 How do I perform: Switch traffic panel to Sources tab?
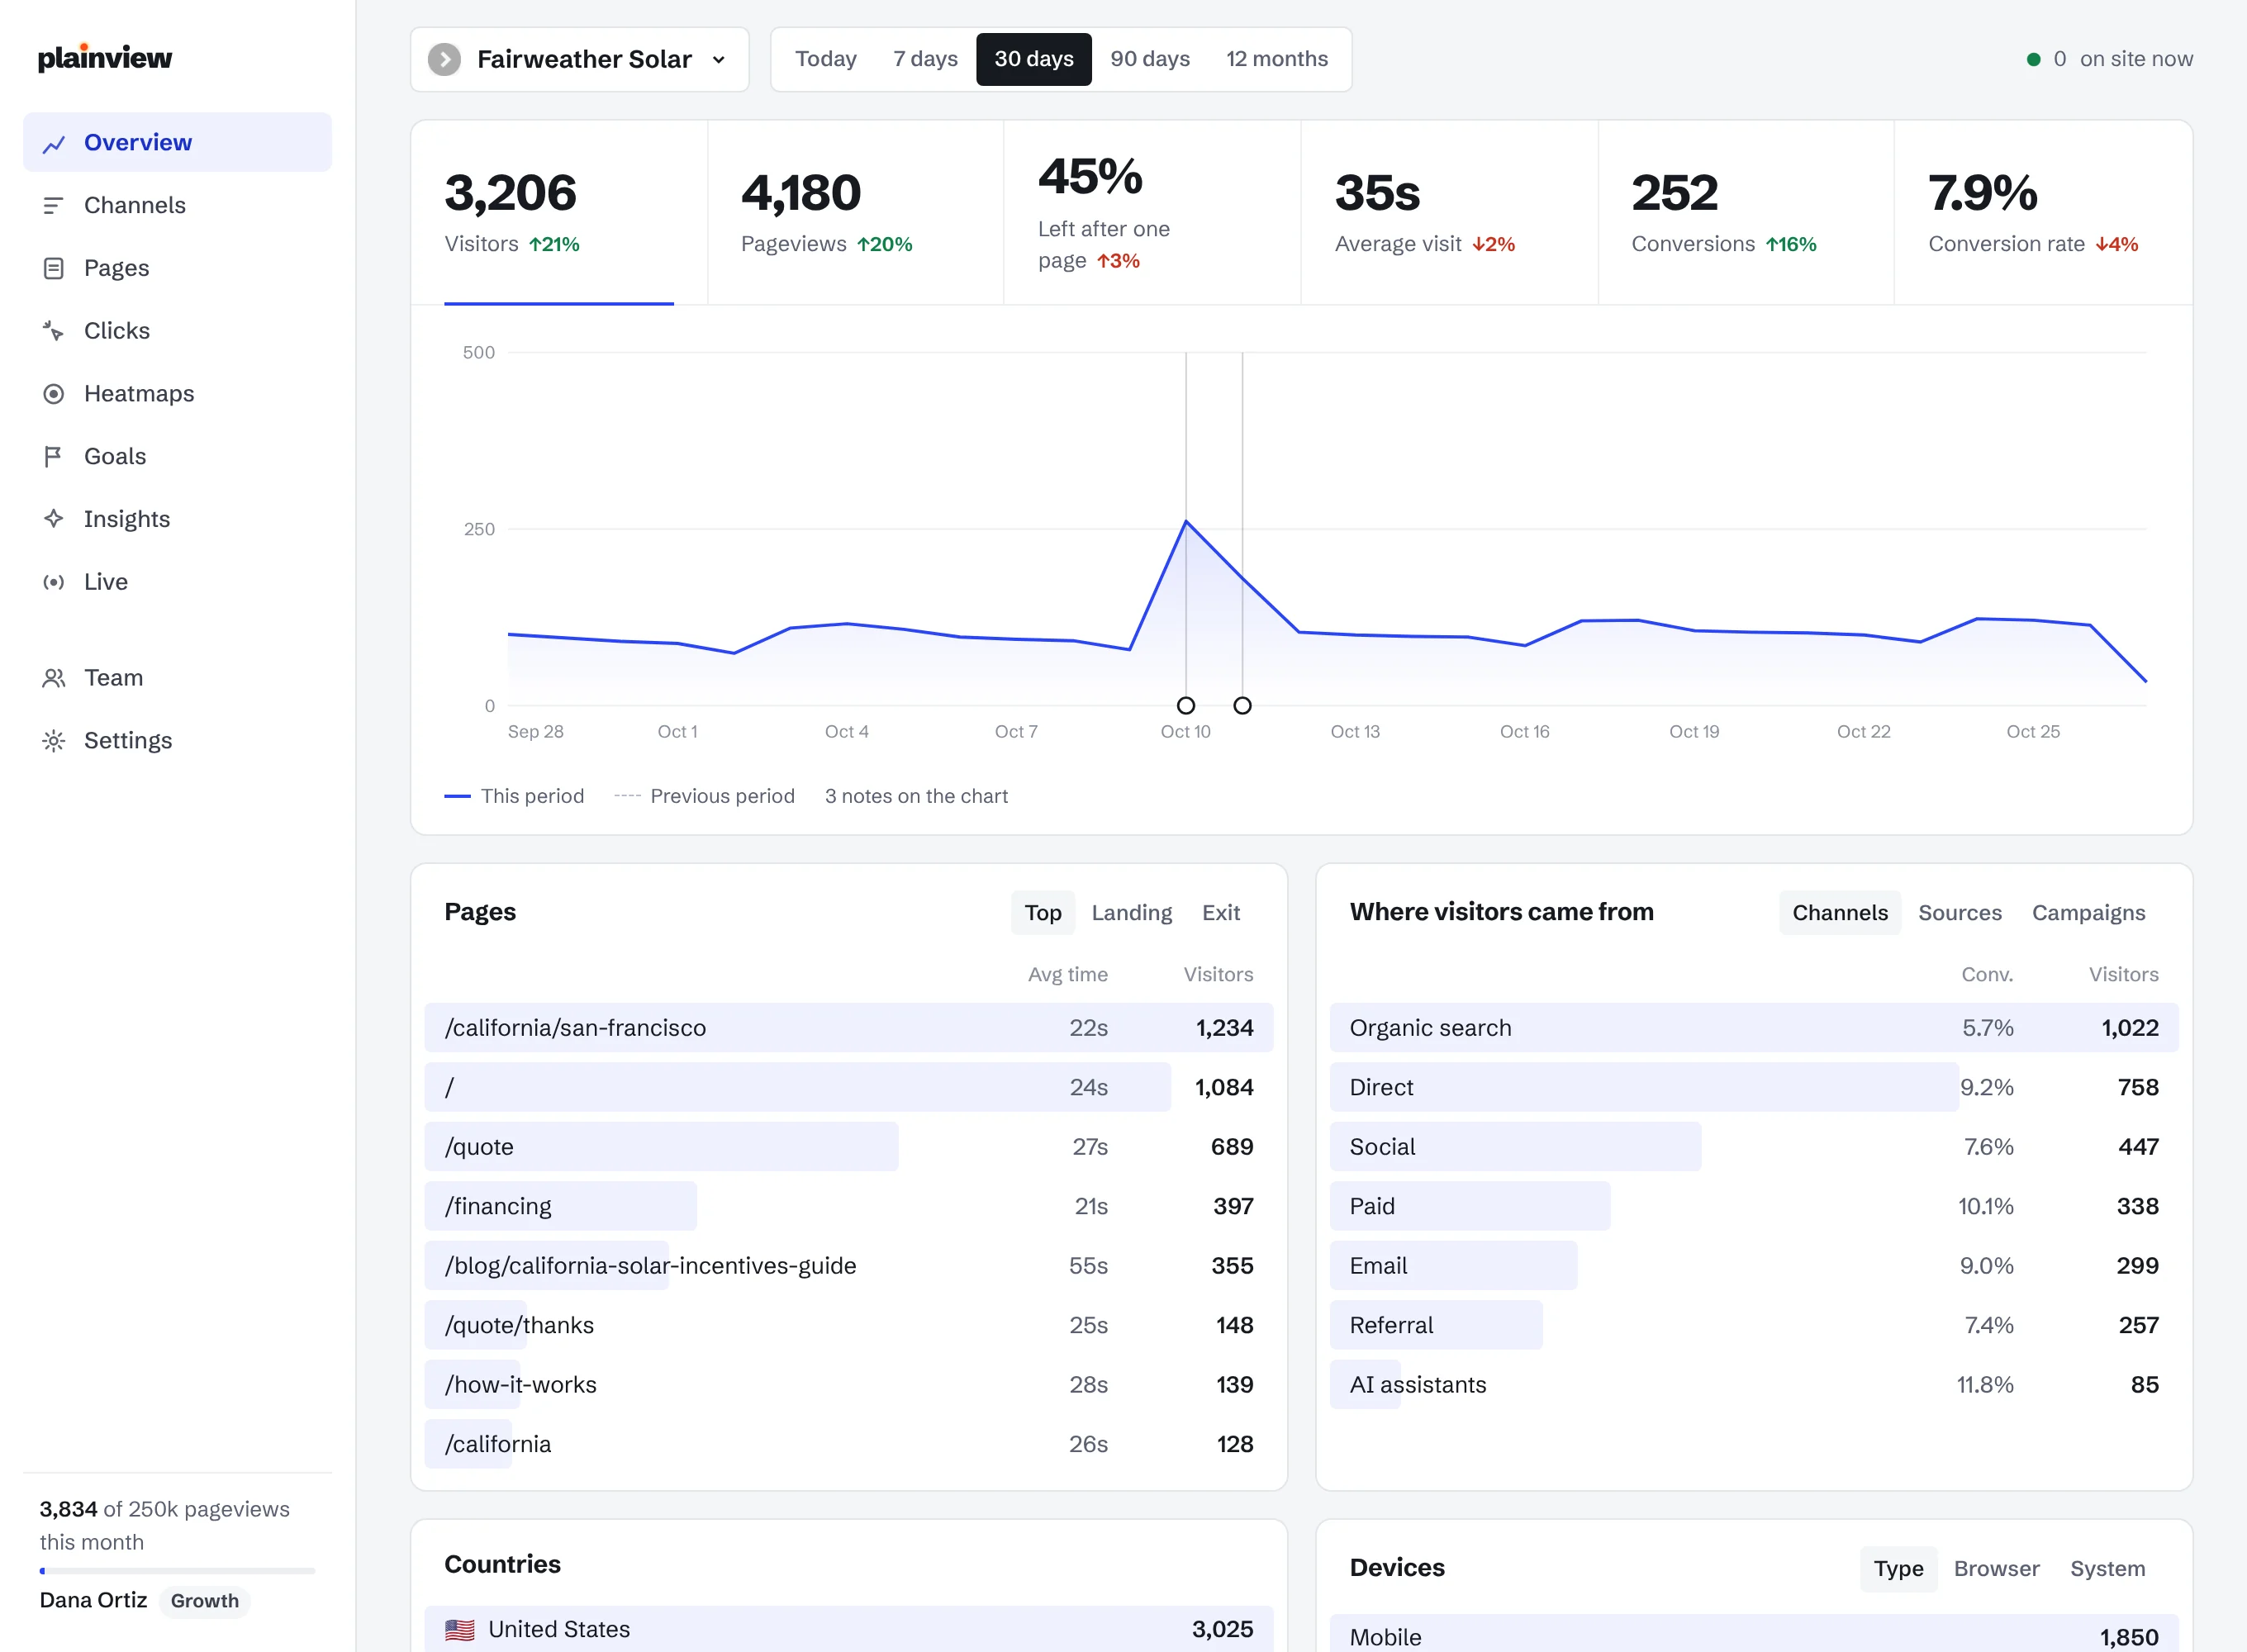(1960, 913)
